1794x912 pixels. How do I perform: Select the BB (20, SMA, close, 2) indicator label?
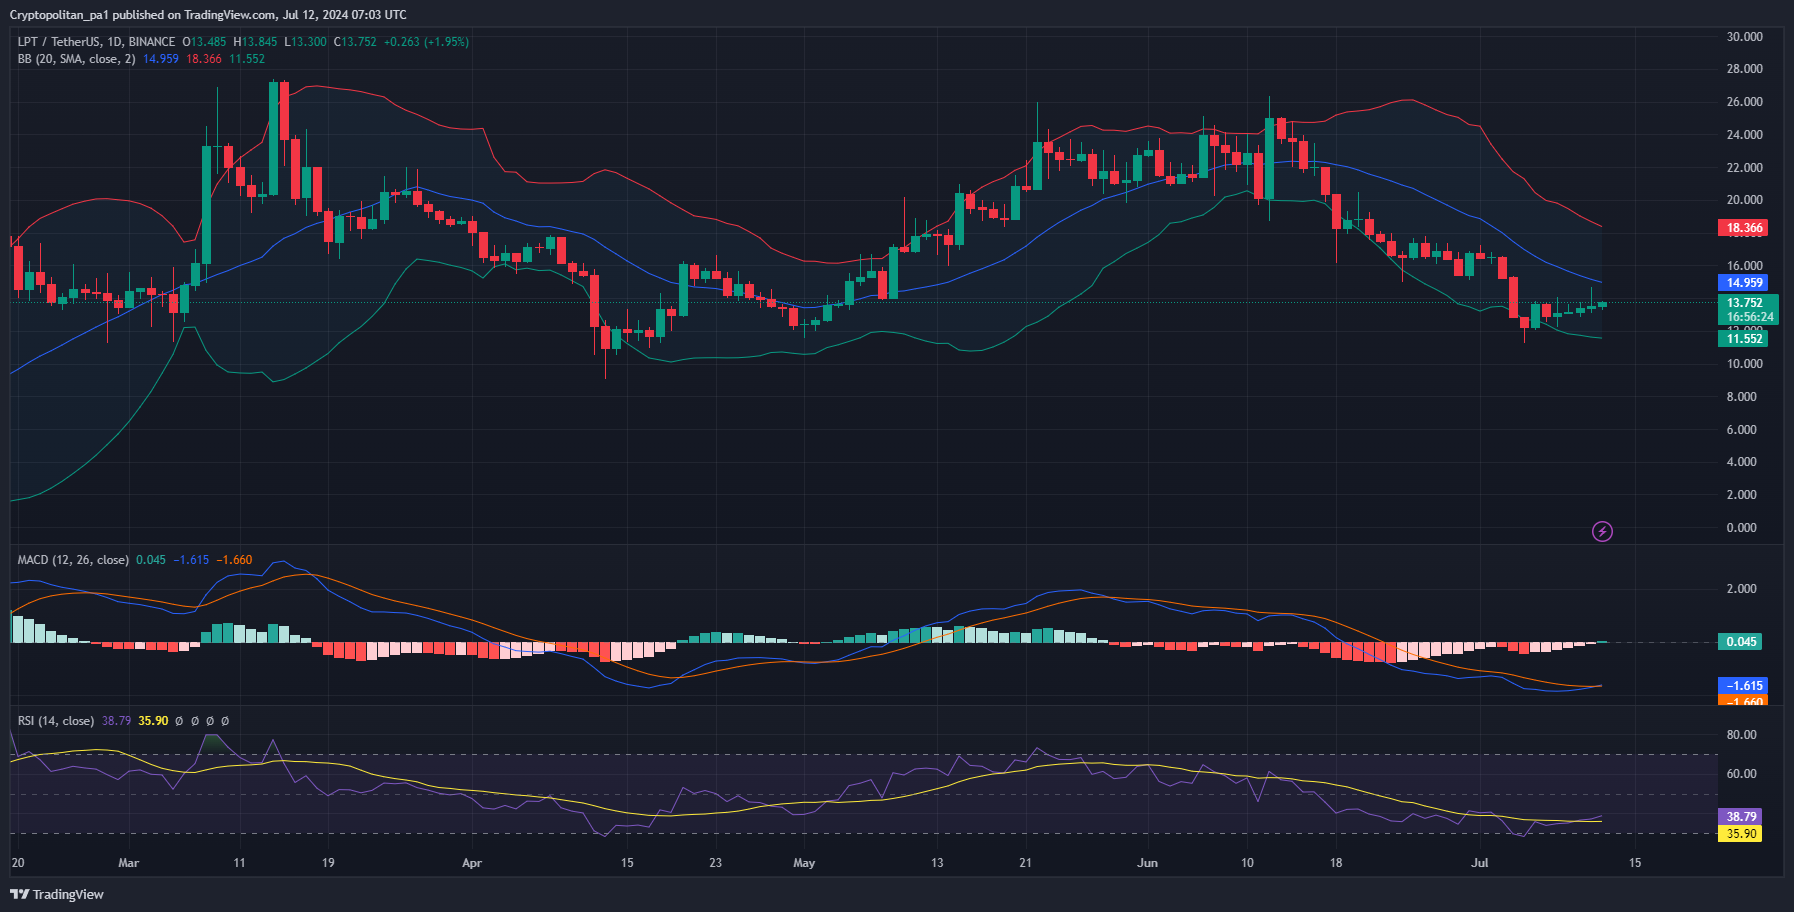76,59
